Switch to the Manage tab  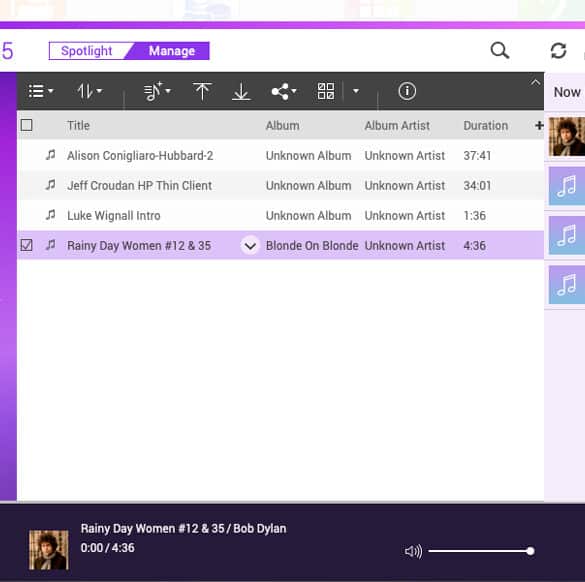coord(172,51)
